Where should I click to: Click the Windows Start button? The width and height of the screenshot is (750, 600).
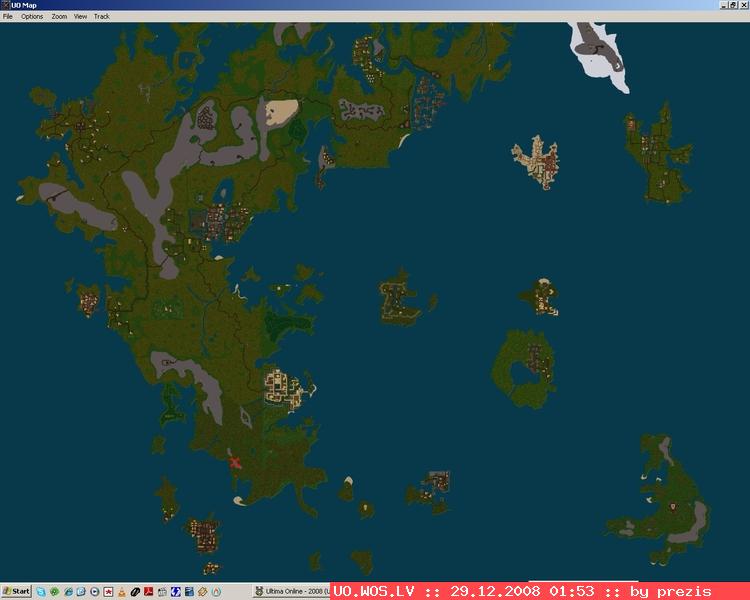16,591
